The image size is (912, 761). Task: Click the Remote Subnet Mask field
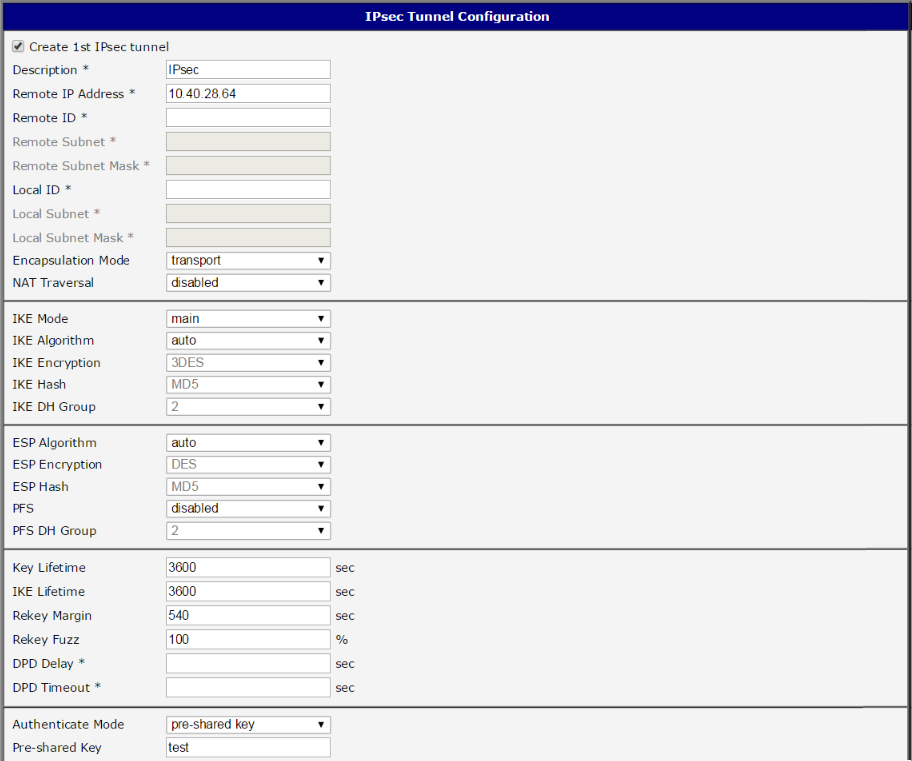tap(248, 166)
